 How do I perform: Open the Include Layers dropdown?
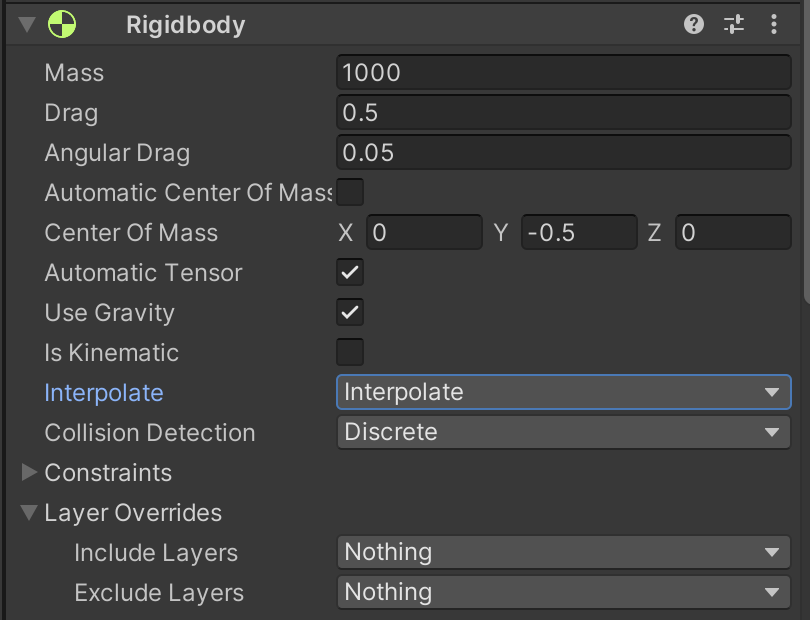[563, 552]
